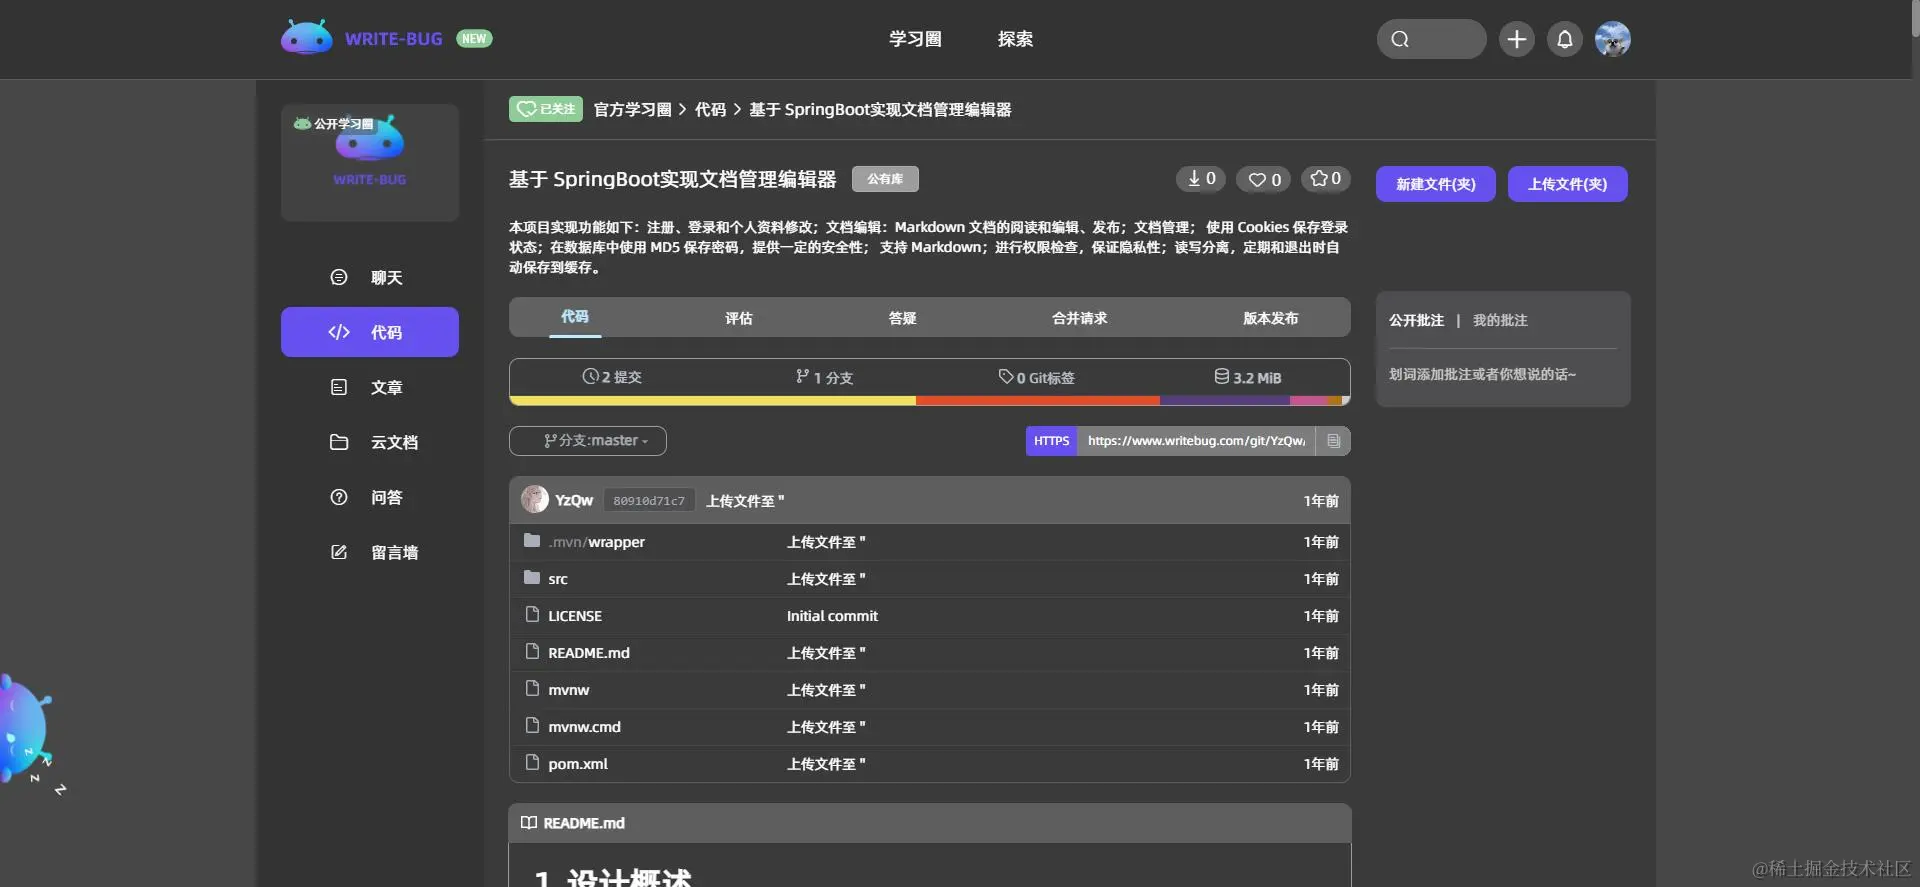Click the 上传文件(夹) button
The width and height of the screenshot is (1920, 887).
1567,184
